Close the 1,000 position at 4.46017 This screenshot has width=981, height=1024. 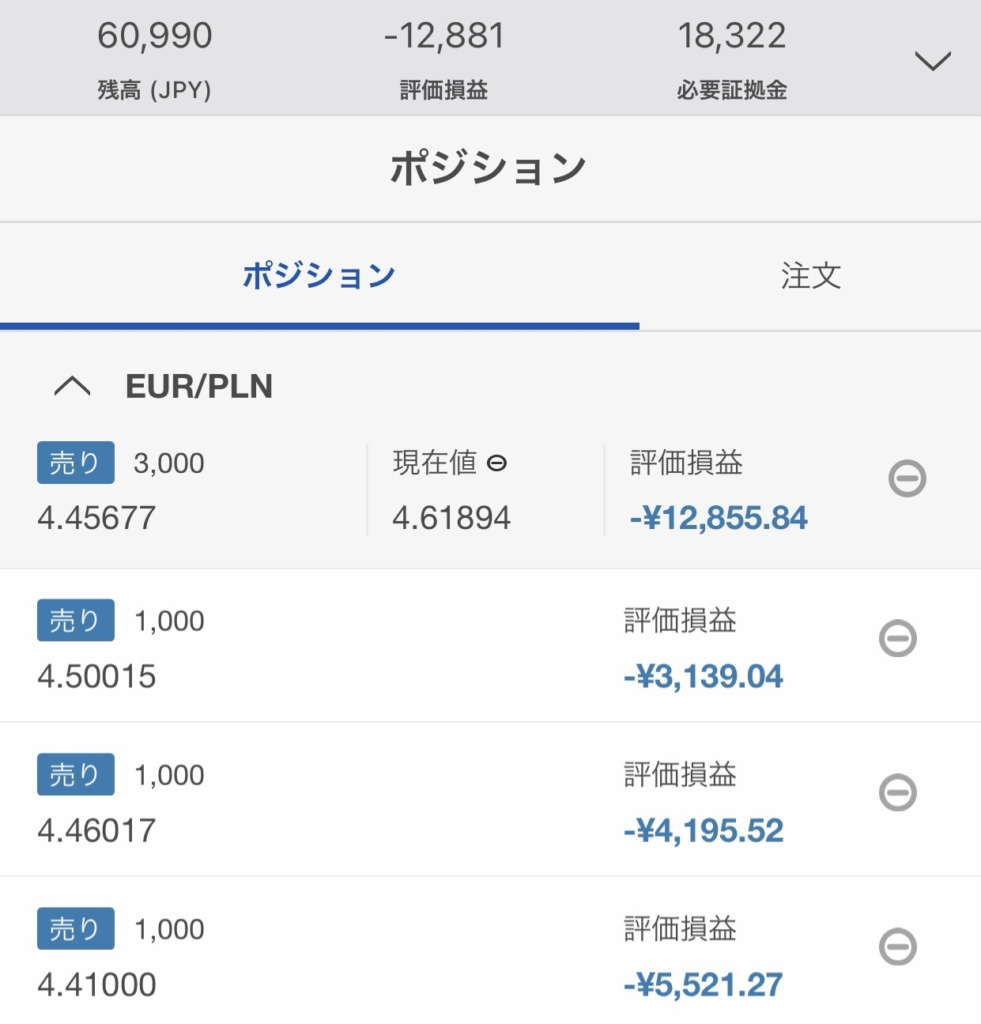point(898,792)
